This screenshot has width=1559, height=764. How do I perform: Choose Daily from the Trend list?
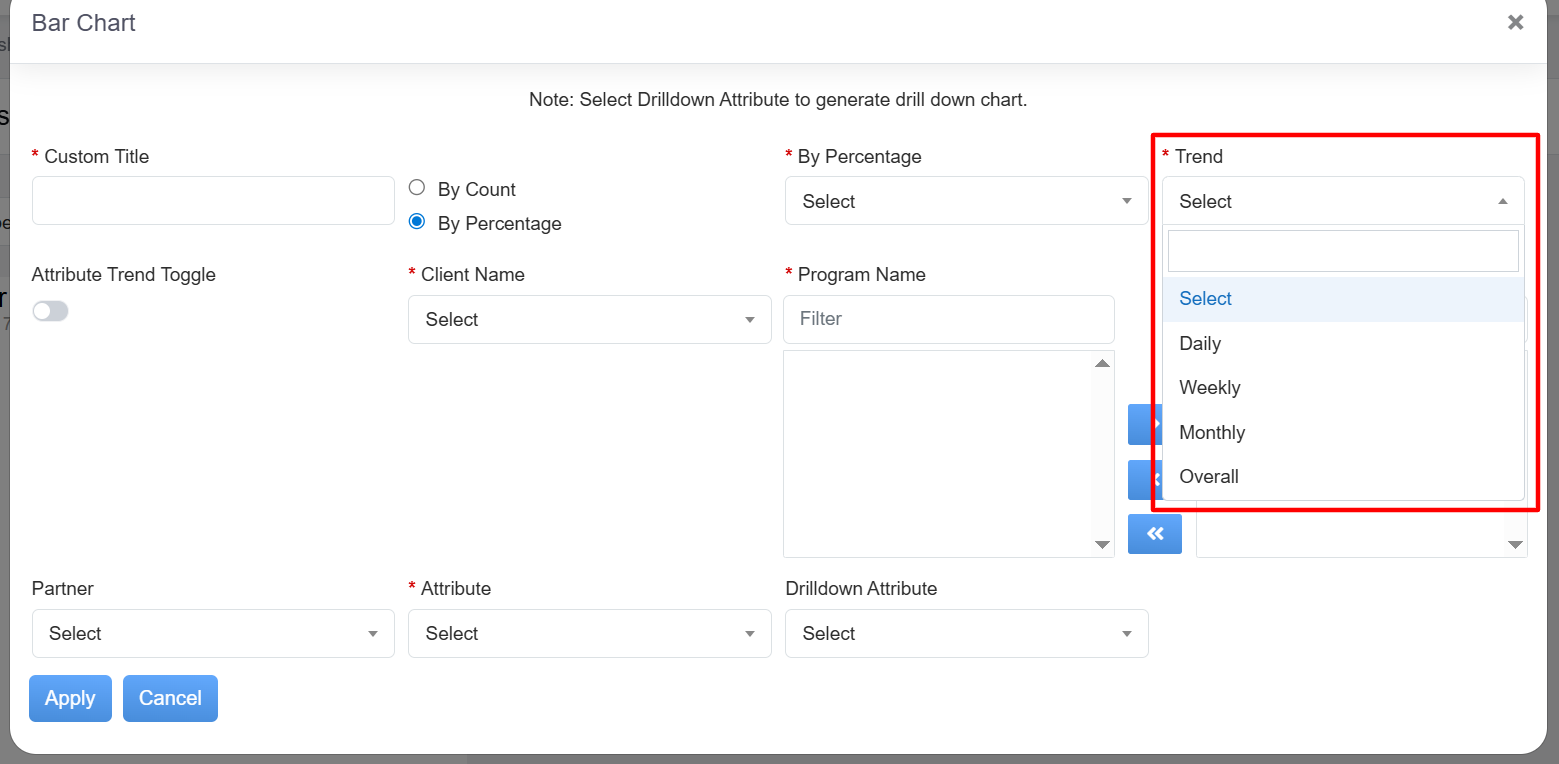tap(1200, 344)
